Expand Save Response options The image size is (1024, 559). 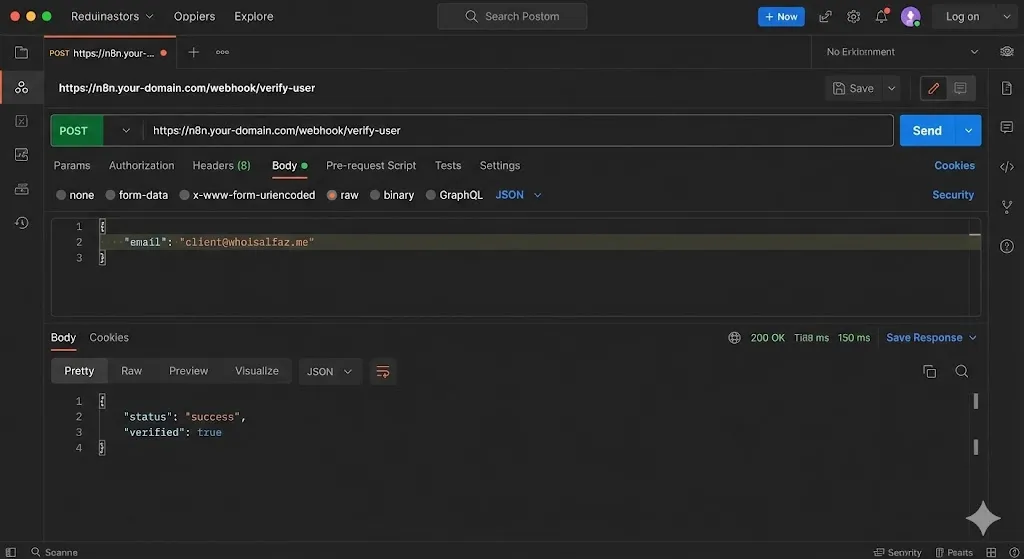tap(972, 338)
